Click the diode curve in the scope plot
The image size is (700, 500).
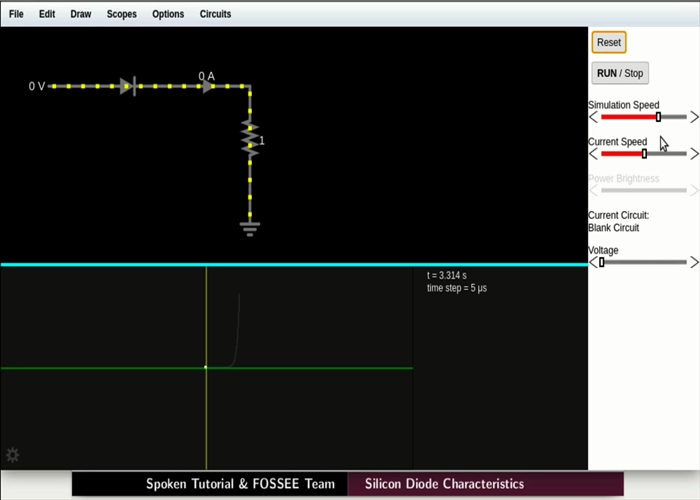pyautogui.click(x=237, y=320)
